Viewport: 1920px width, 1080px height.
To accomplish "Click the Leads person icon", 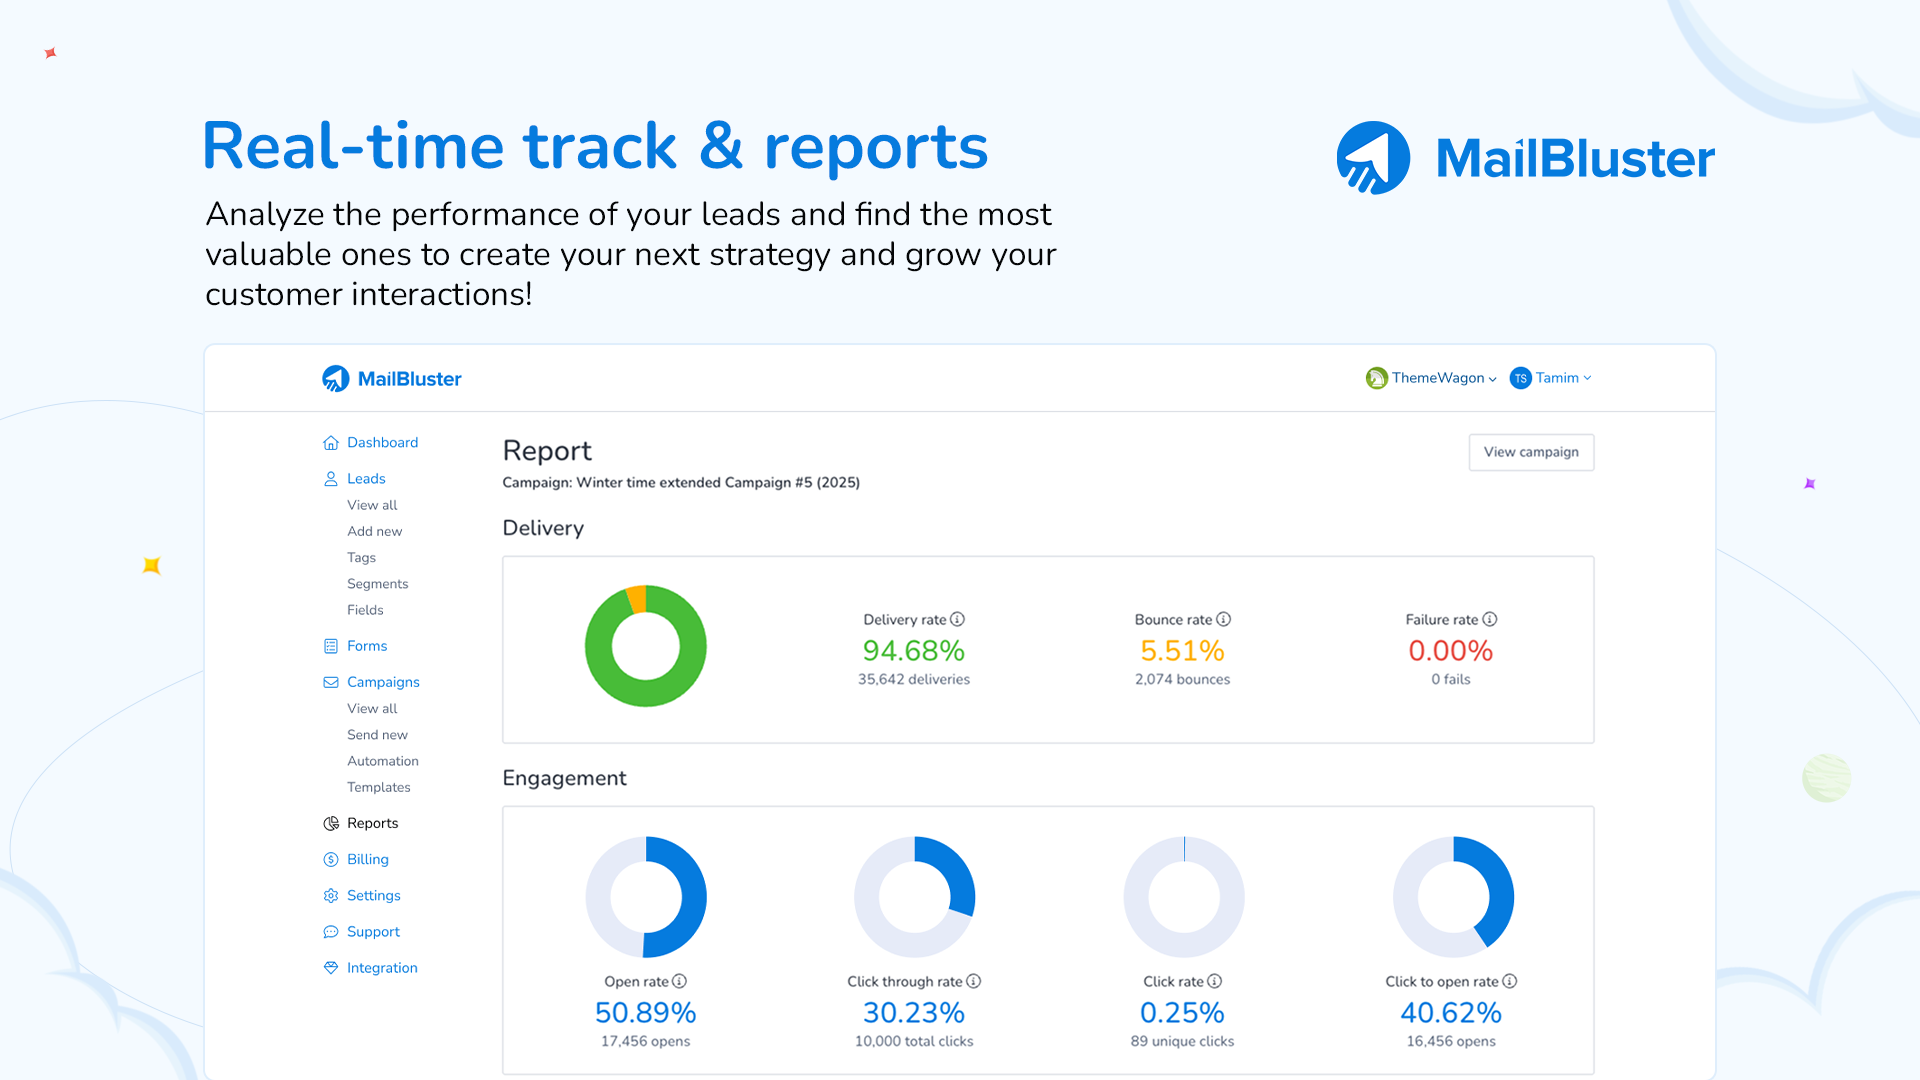I will tap(331, 479).
